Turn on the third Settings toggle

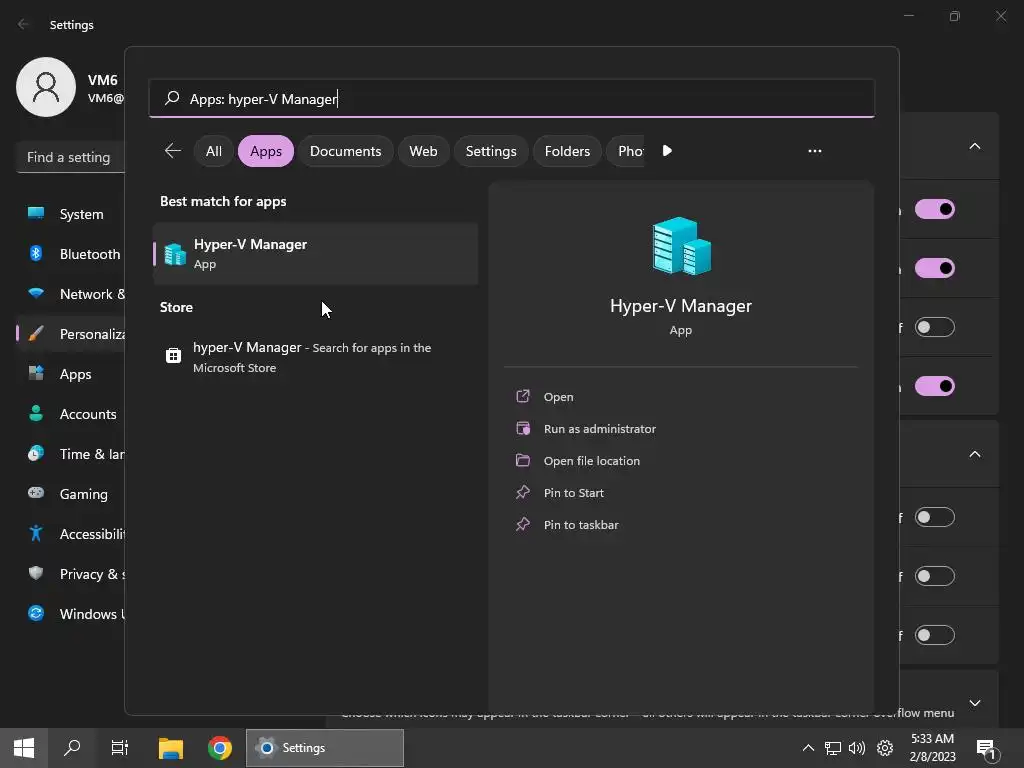(x=935, y=327)
